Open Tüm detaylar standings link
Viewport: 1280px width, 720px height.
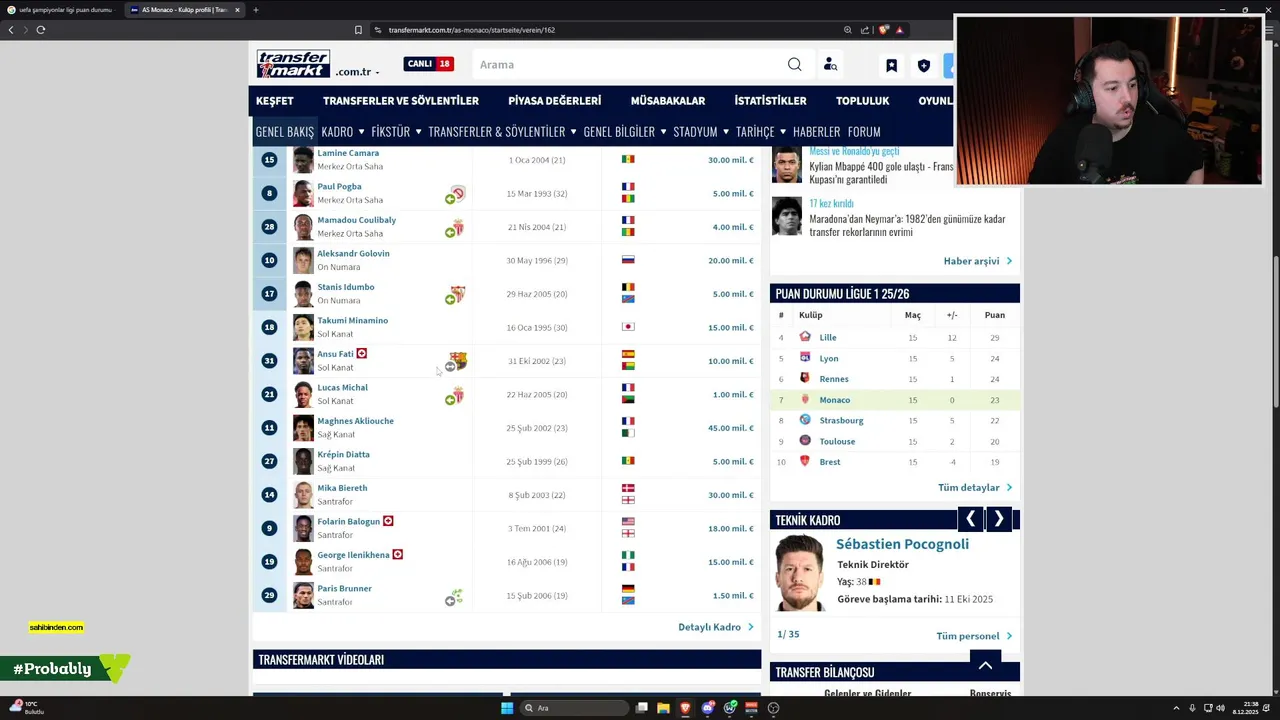(x=974, y=488)
